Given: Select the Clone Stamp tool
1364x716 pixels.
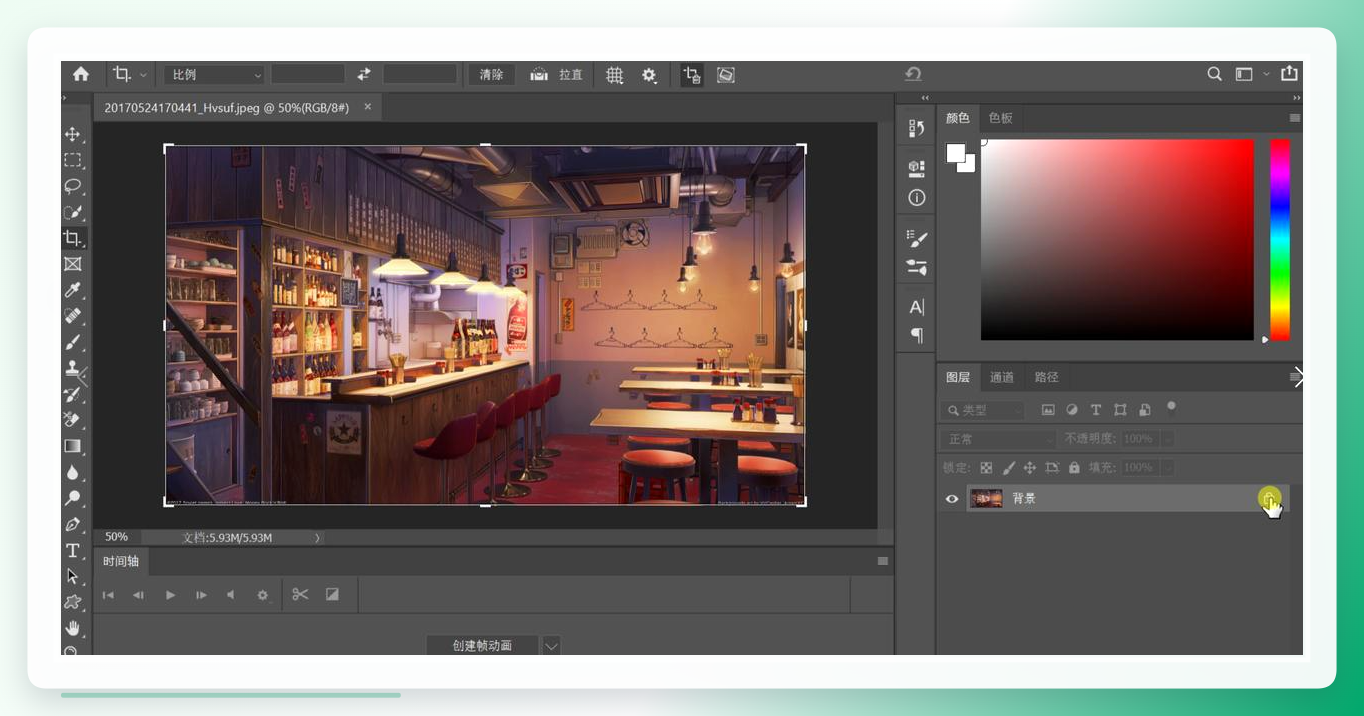Looking at the screenshot, I should [x=73, y=368].
